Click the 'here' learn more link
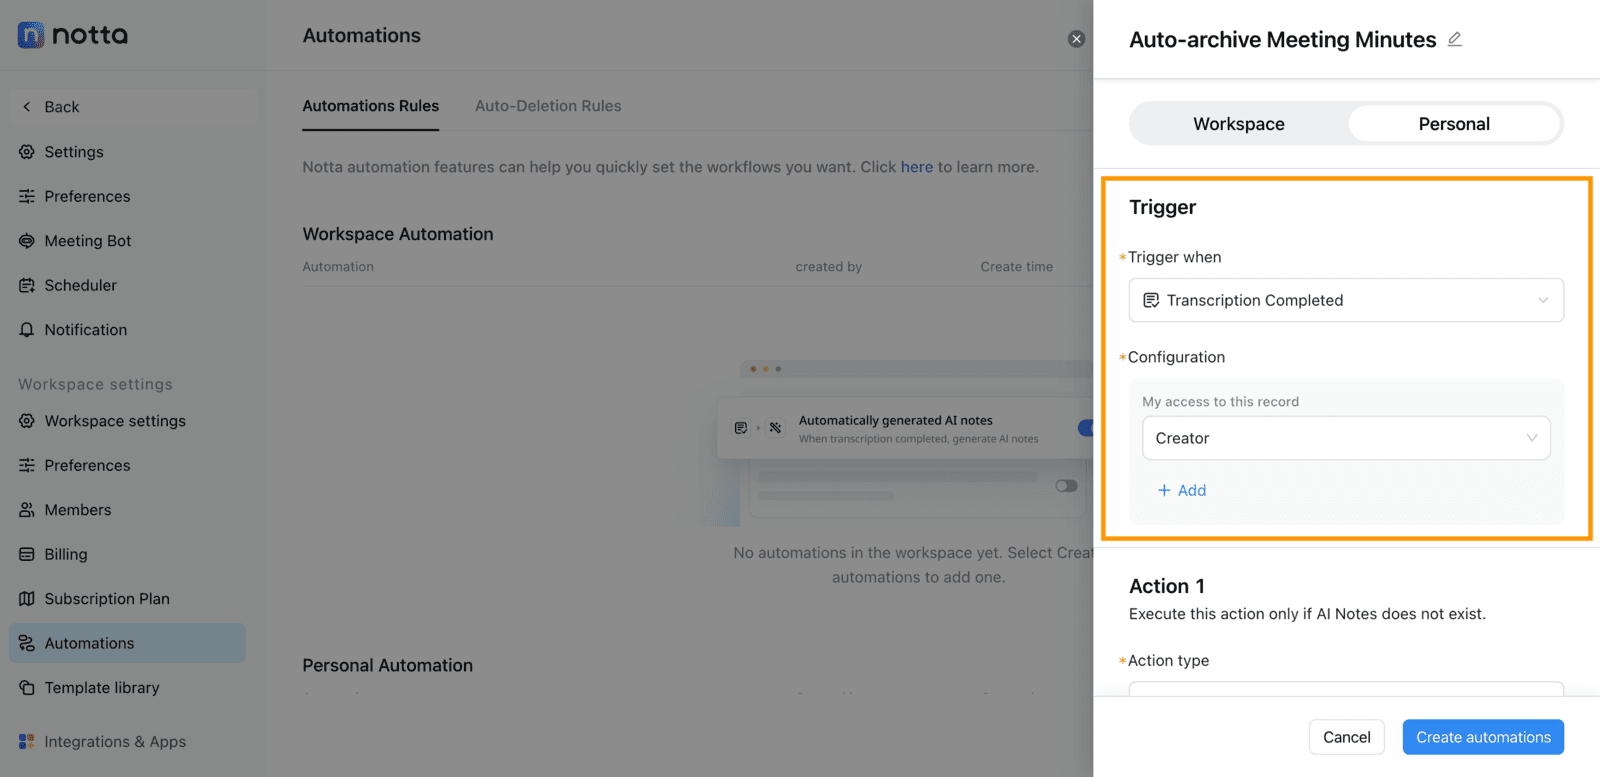Screen dimensions: 1600x777 (x=917, y=167)
